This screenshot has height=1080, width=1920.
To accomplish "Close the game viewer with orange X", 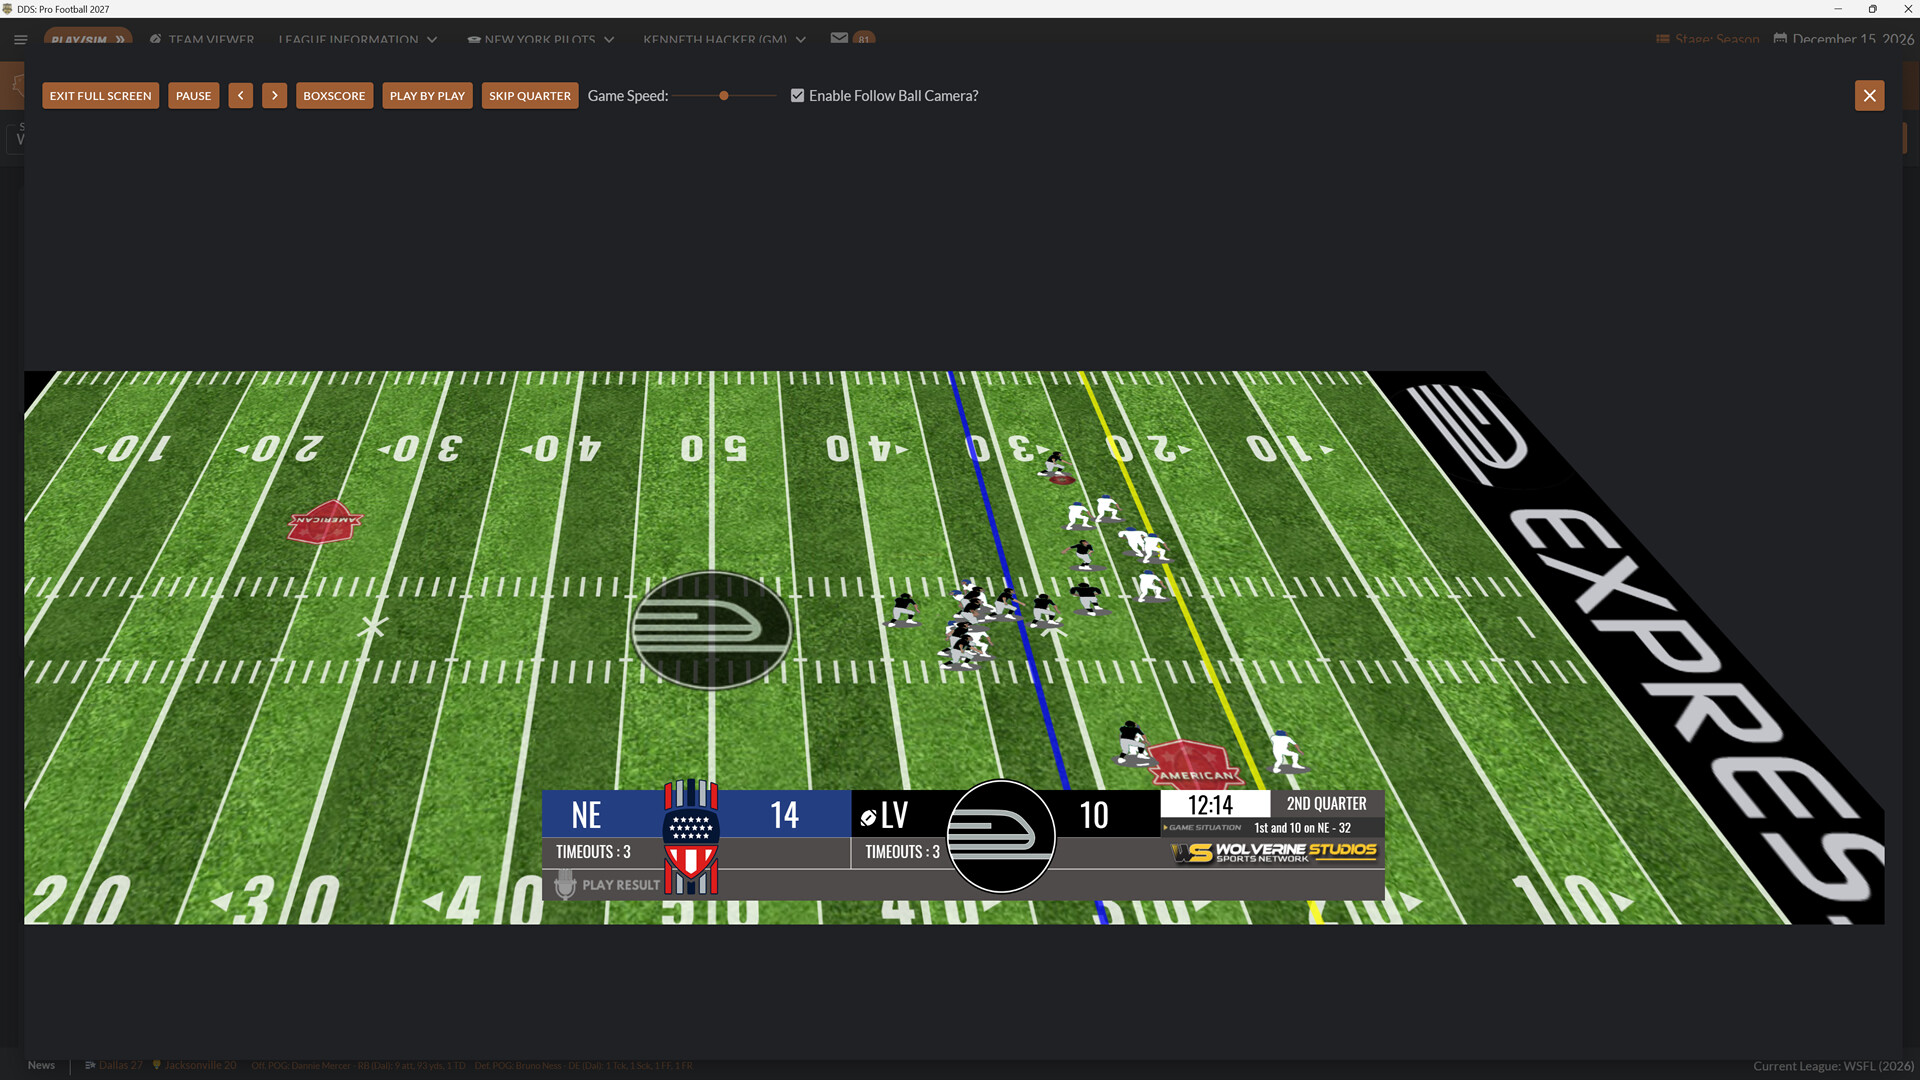I will pyautogui.click(x=1869, y=96).
